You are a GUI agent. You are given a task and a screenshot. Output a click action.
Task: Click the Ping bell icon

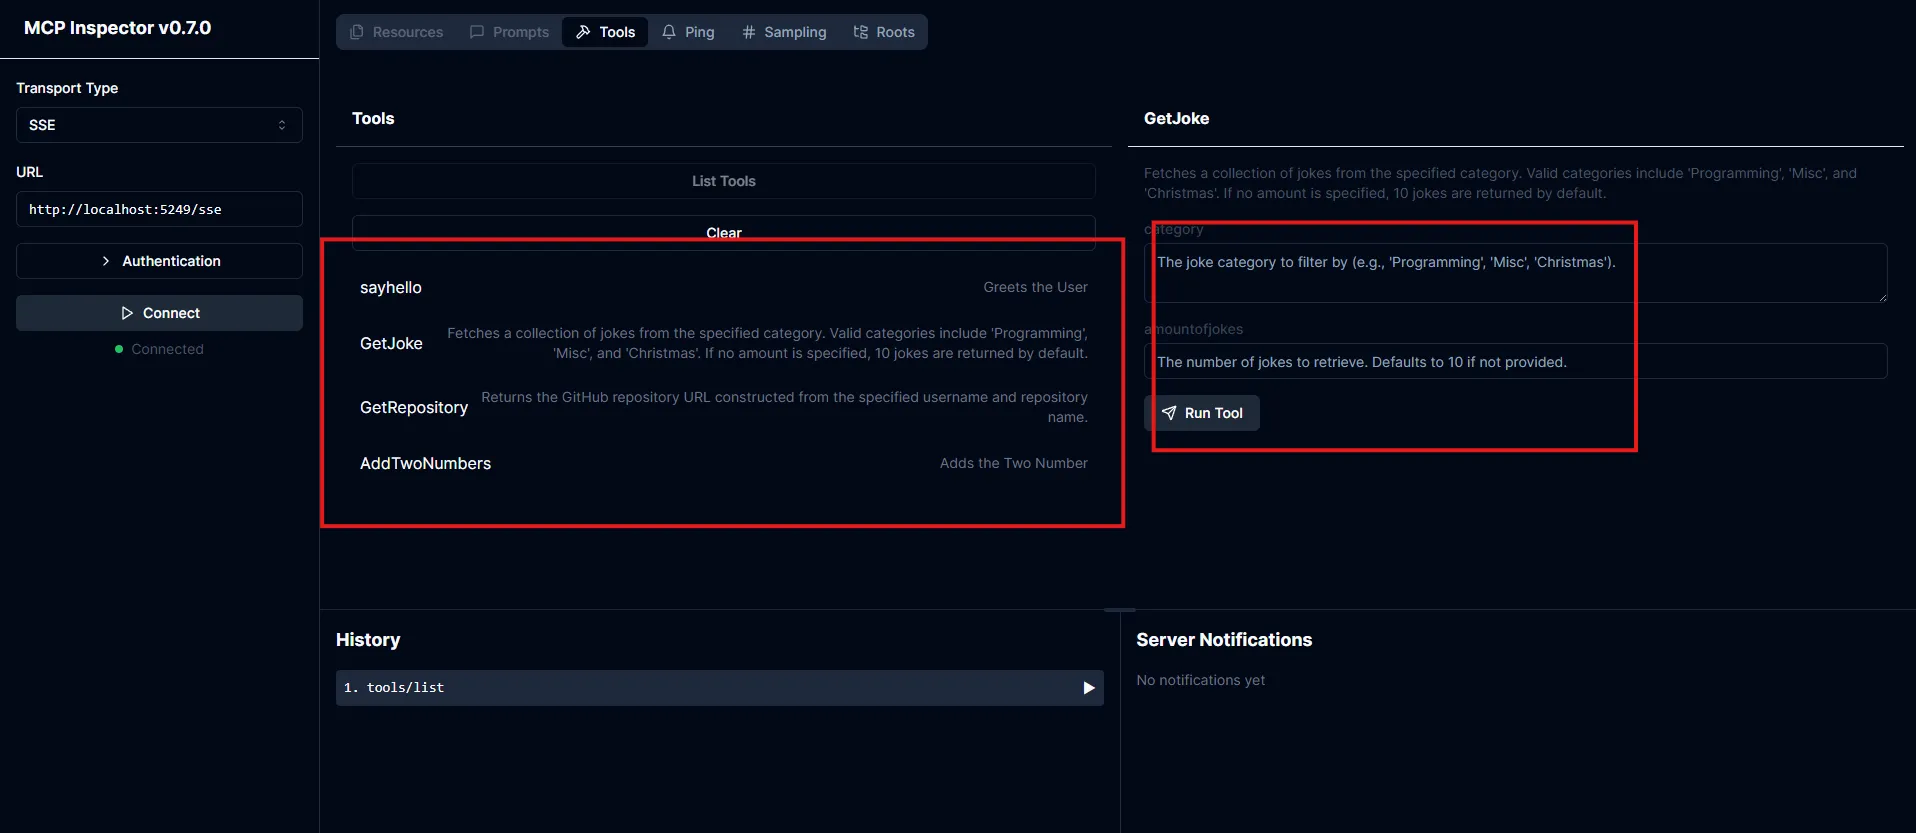[669, 32]
